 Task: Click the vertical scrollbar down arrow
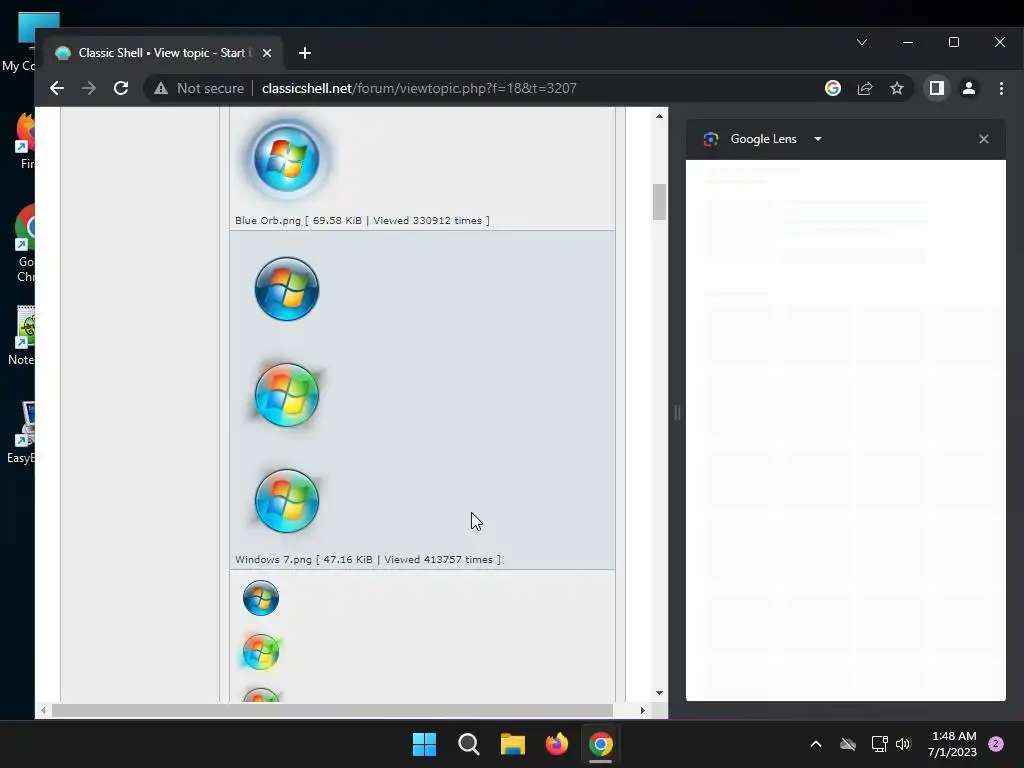click(x=659, y=693)
